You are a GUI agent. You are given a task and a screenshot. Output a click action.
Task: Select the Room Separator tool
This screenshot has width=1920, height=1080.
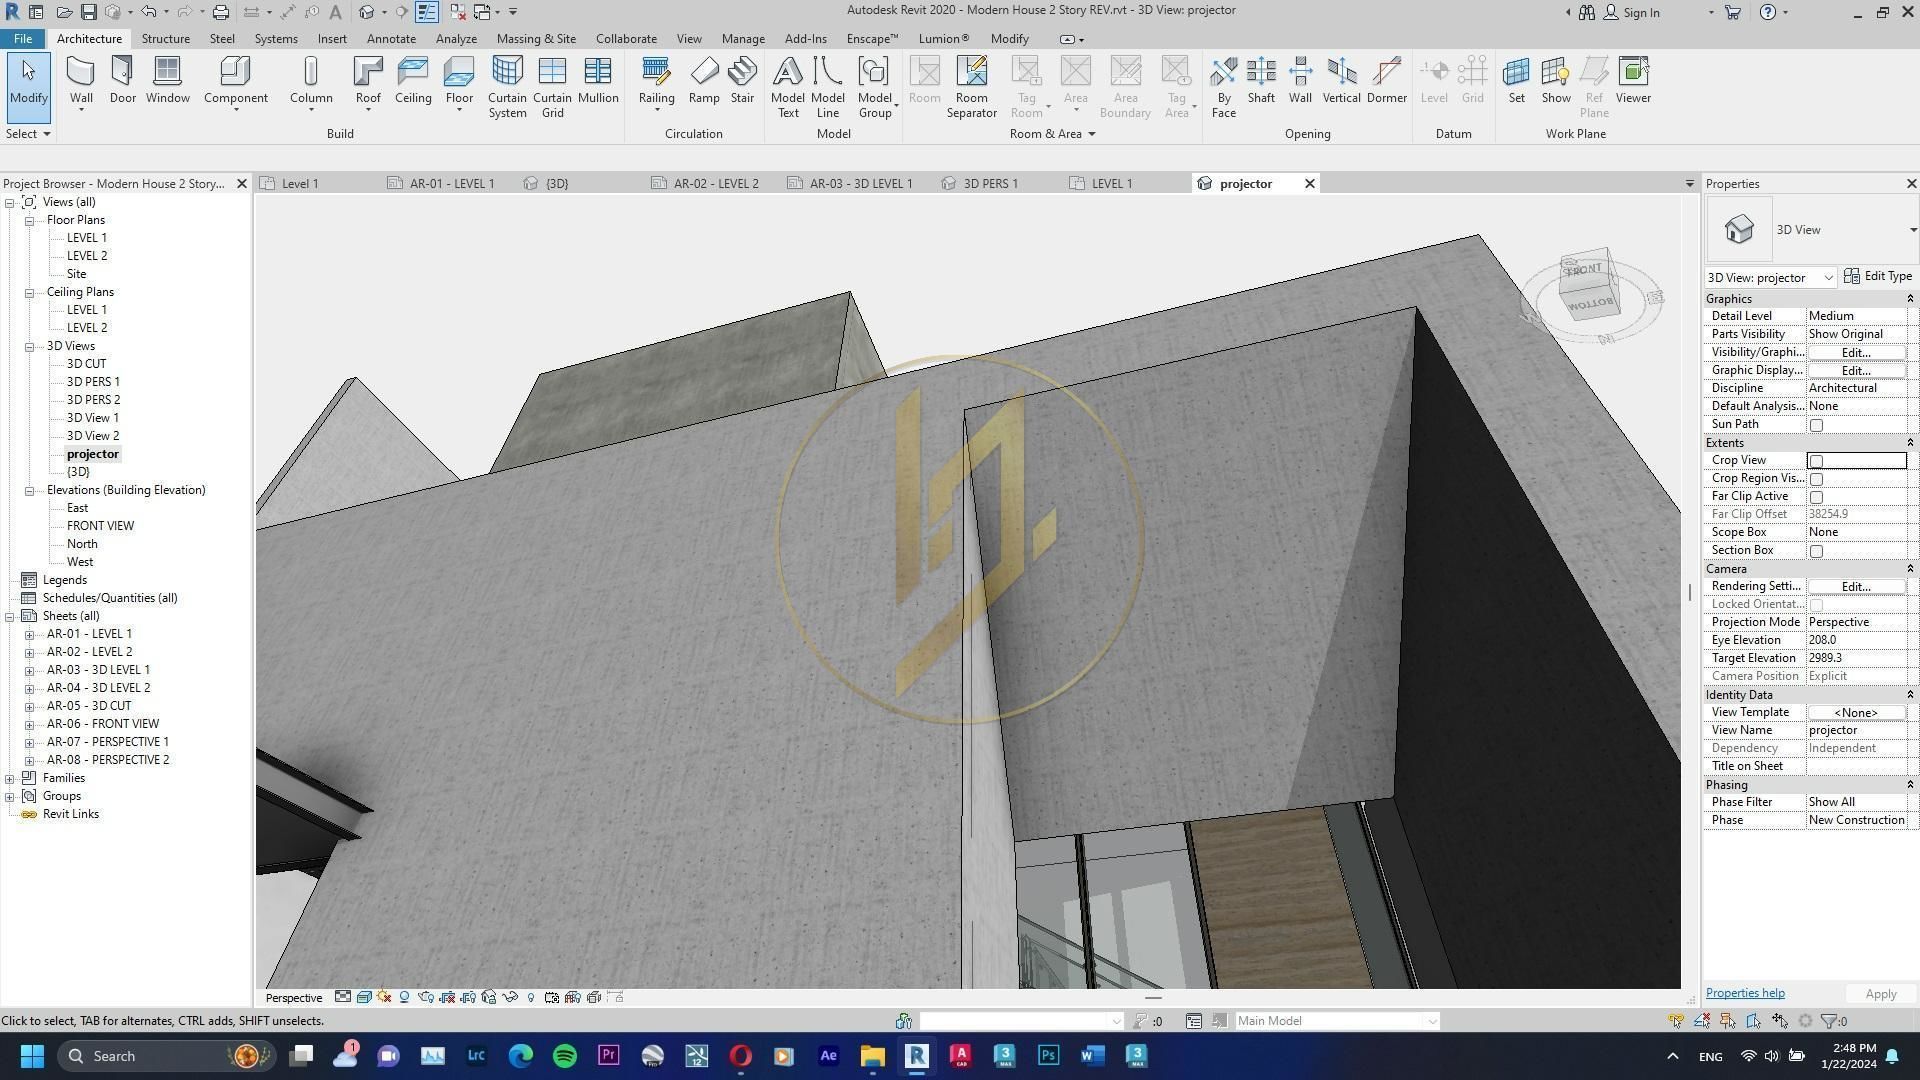972,87
